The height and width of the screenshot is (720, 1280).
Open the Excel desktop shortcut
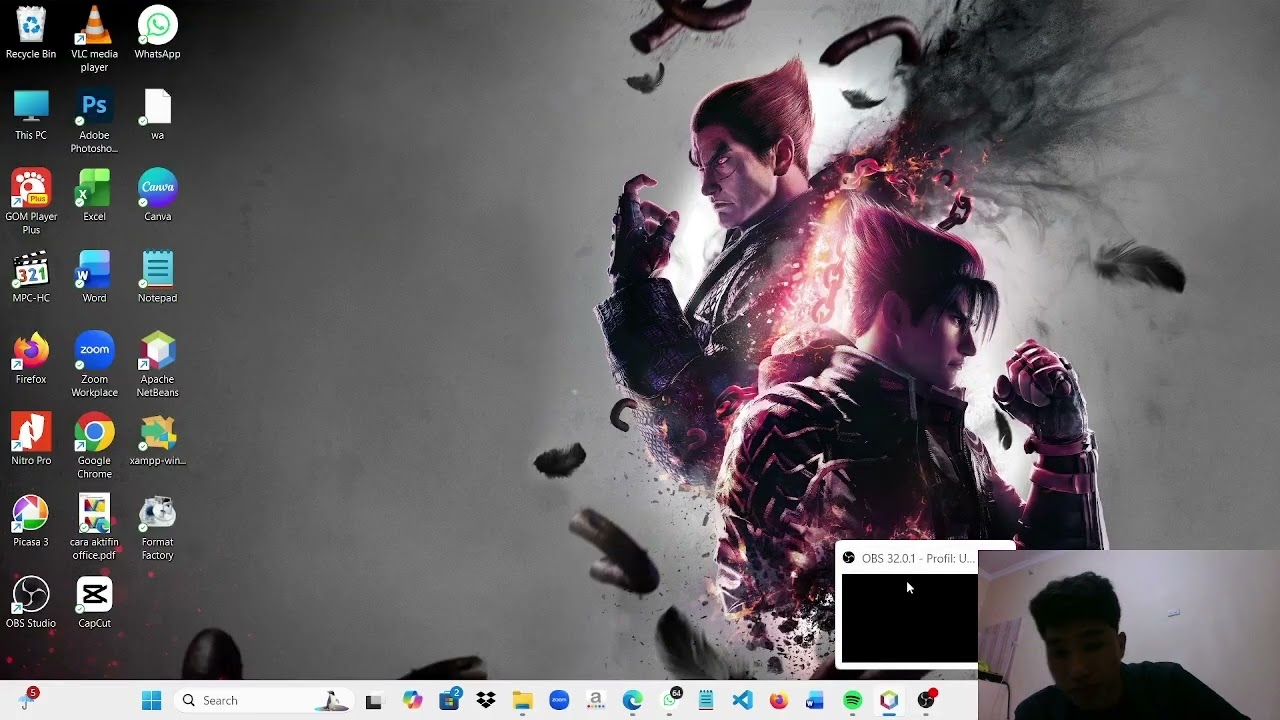[x=94, y=196]
